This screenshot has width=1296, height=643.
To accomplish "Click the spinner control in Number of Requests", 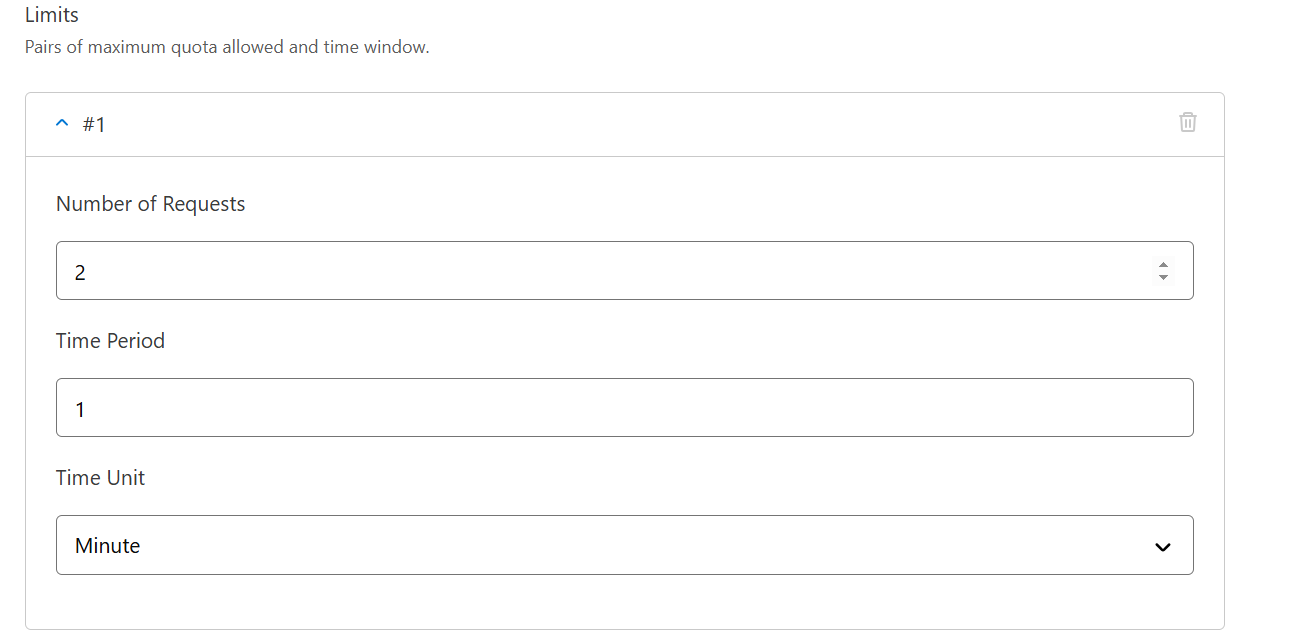I will (1163, 271).
